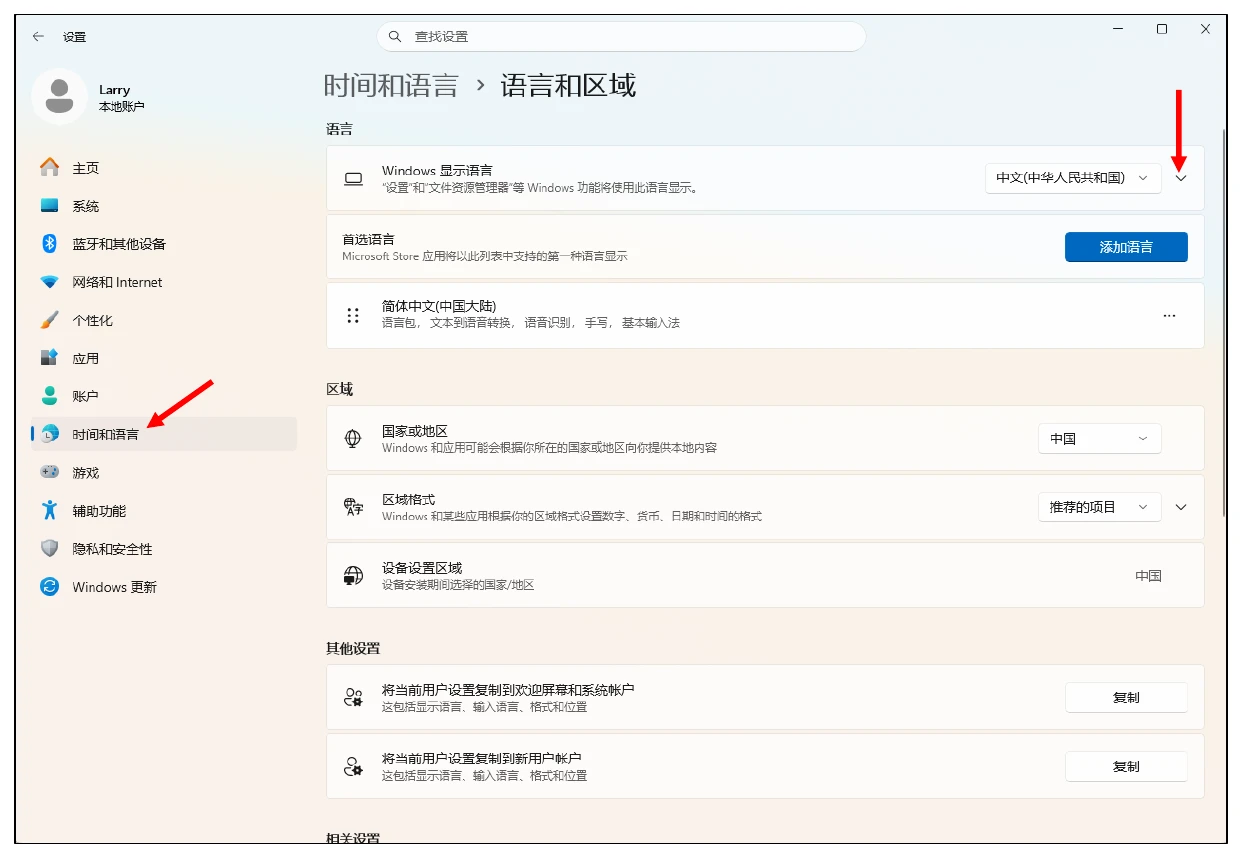The height and width of the screenshot is (858, 1242).
Task: Open the 中文(中华人民共和国) display language dropdown
Action: (x=1073, y=178)
